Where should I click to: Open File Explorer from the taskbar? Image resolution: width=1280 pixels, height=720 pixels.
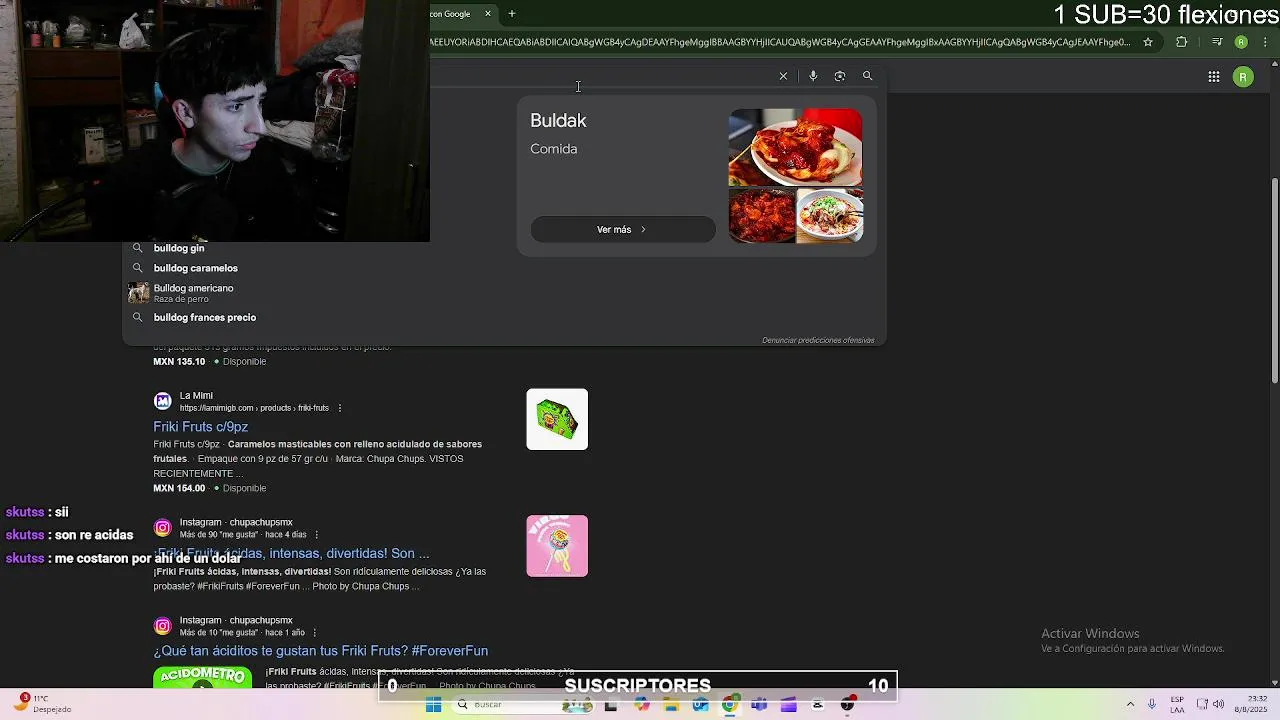[x=671, y=705]
